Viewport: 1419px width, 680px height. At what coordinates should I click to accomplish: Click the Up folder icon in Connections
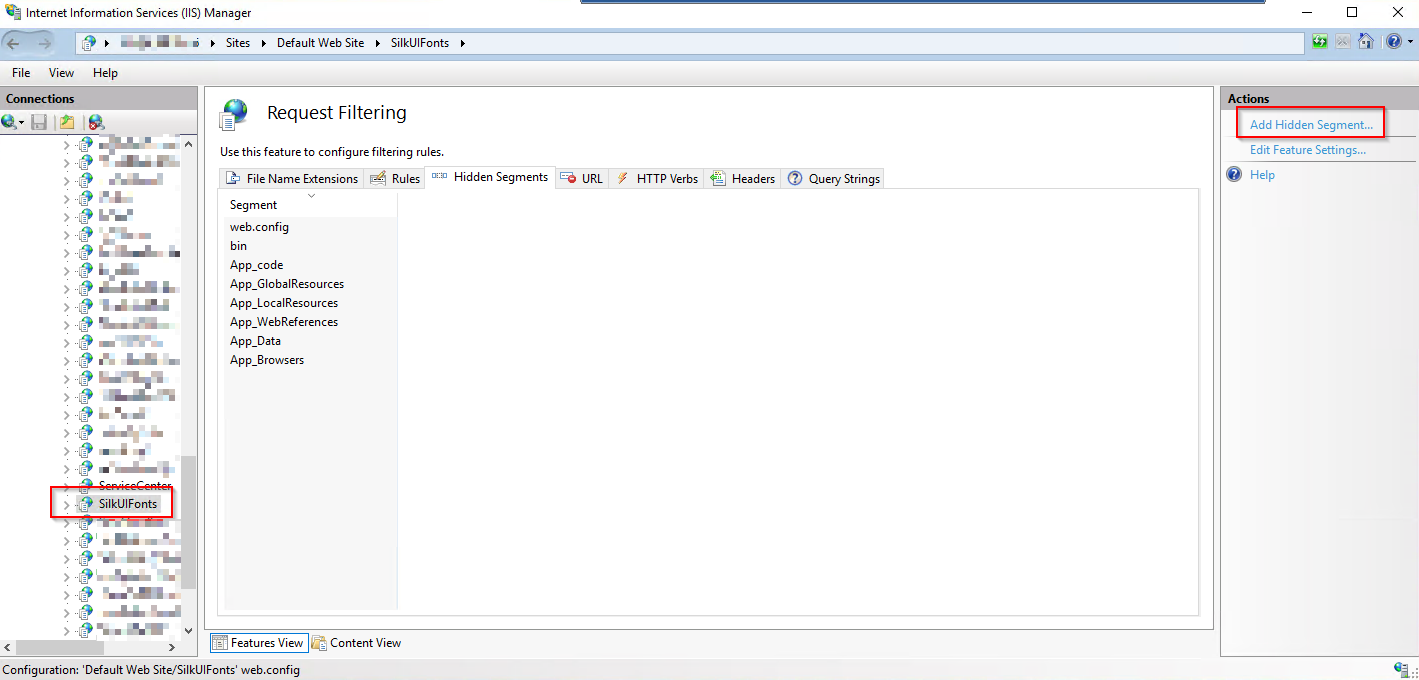click(x=66, y=122)
